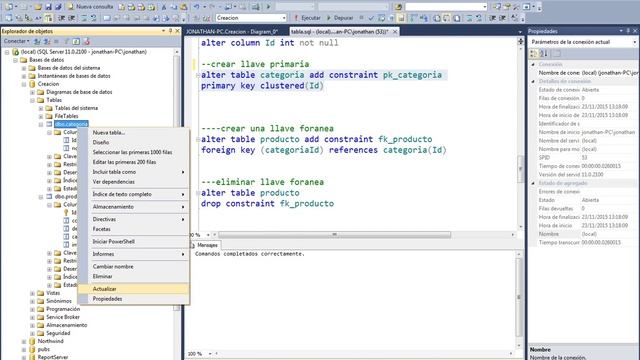This screenshot has width=640, height=360.
Task: Choose Actualizar in the context menu
Action: (133, 289)
